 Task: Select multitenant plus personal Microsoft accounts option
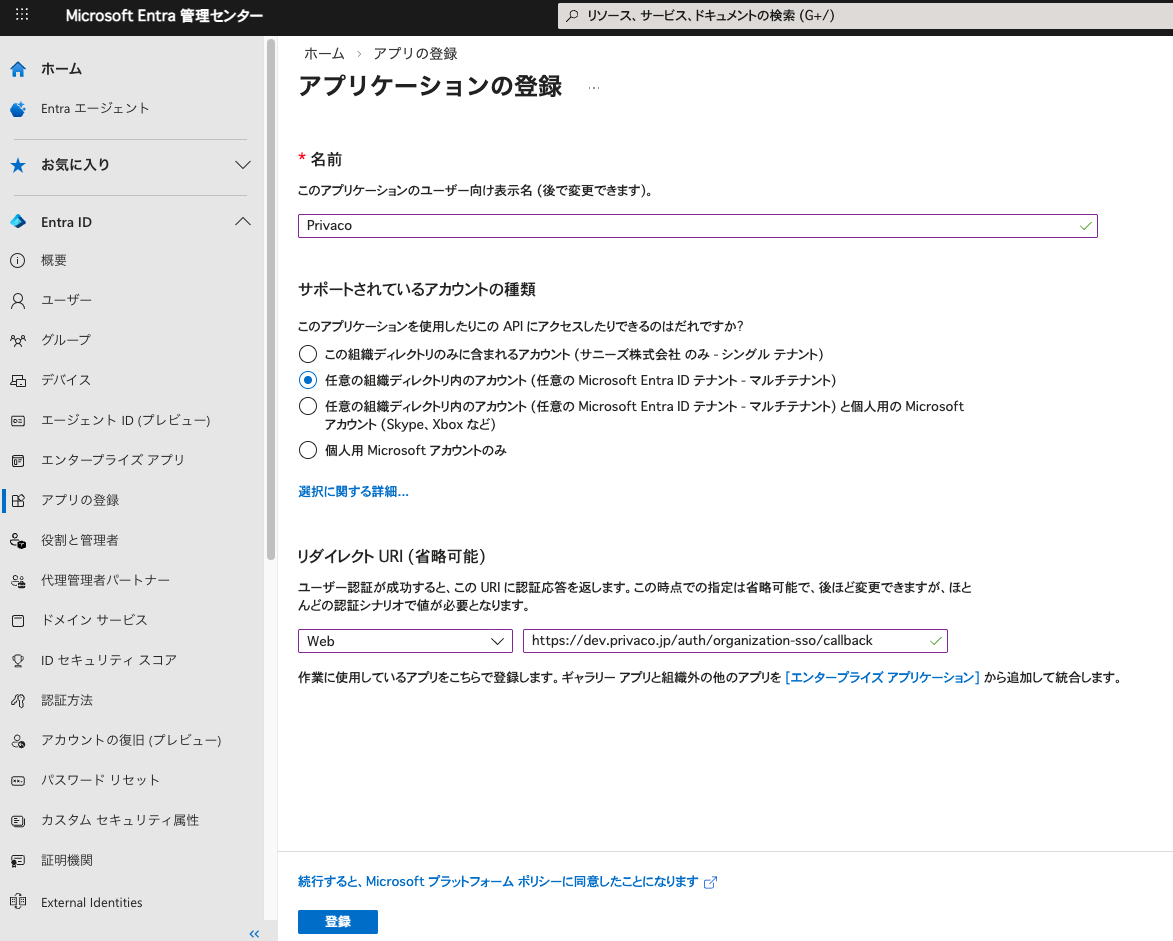(x=307, y=406)
